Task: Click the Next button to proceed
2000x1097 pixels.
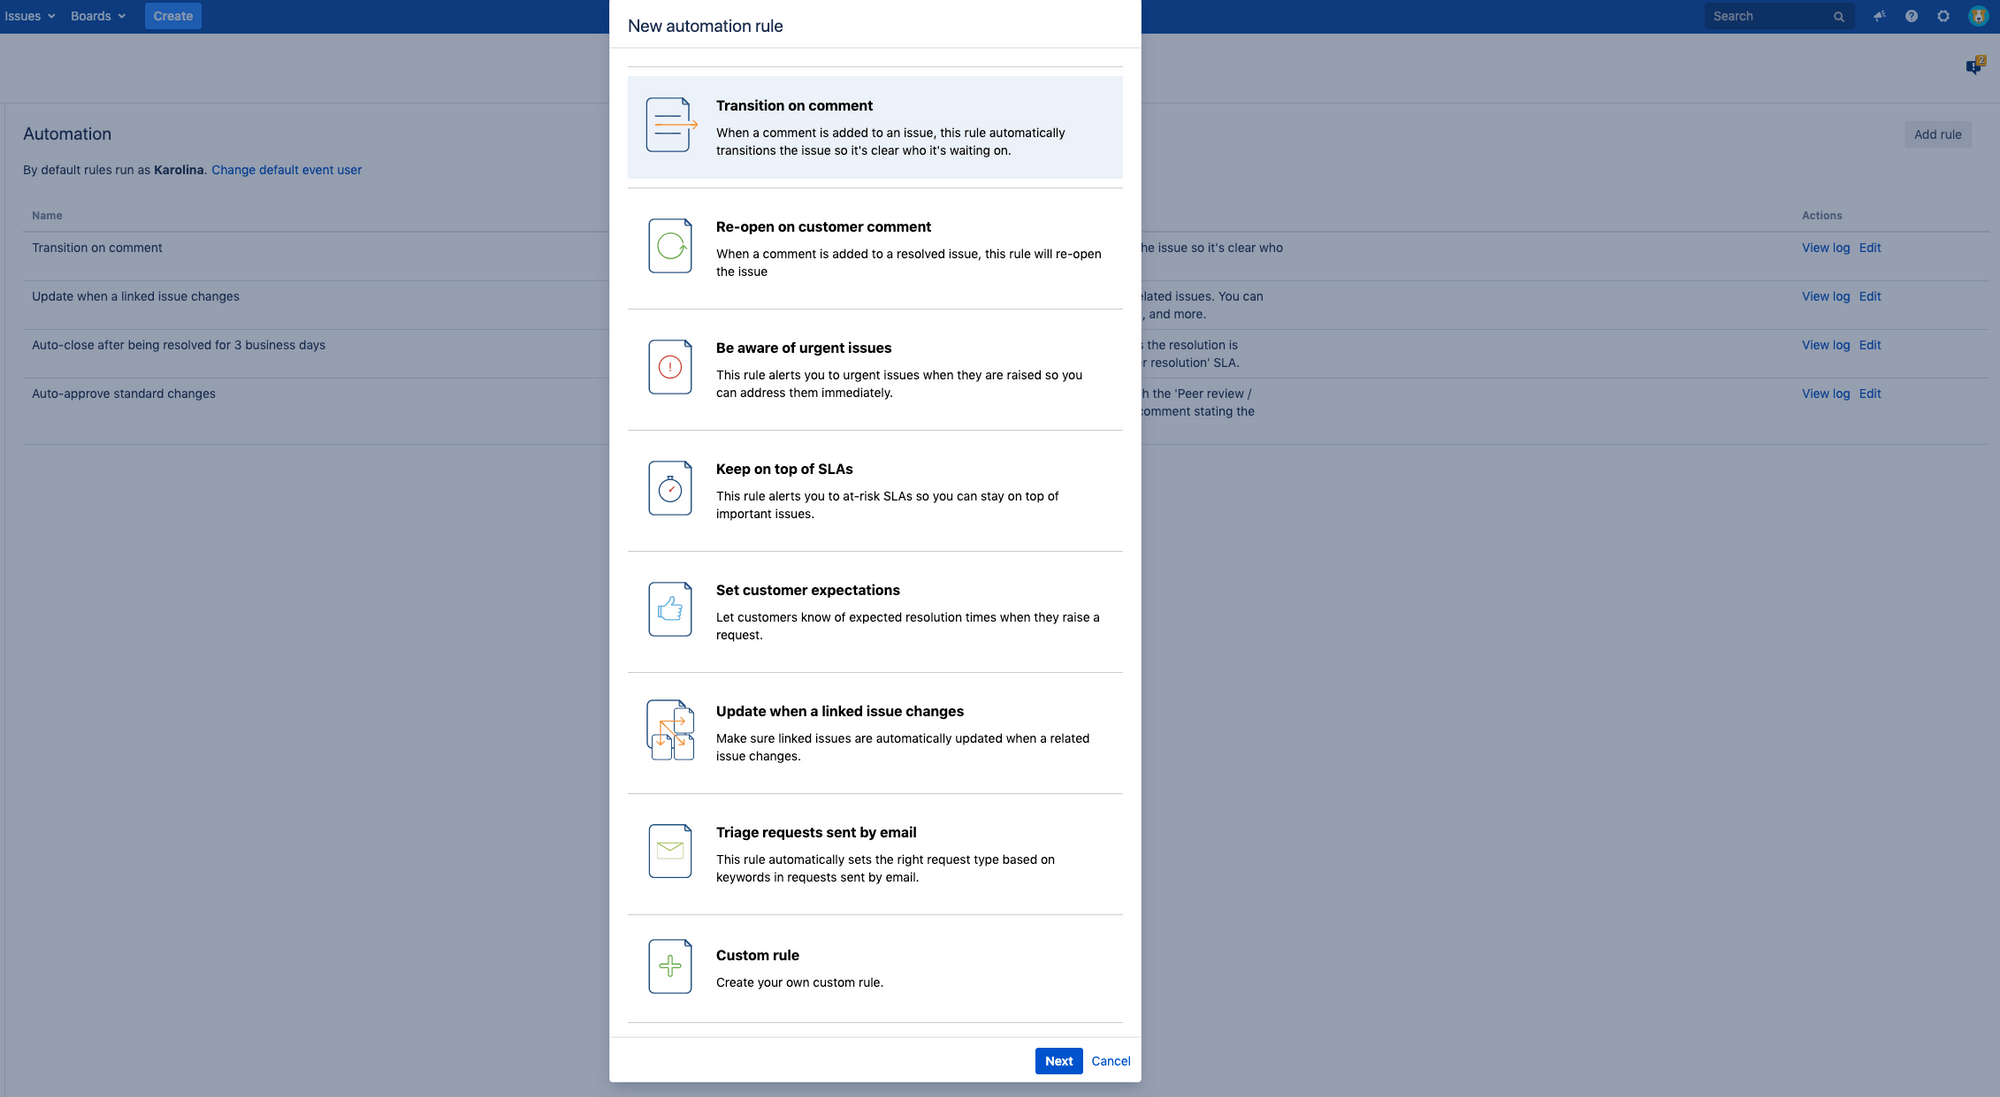Action: pyautogui.click(x=1059, y=1061)
